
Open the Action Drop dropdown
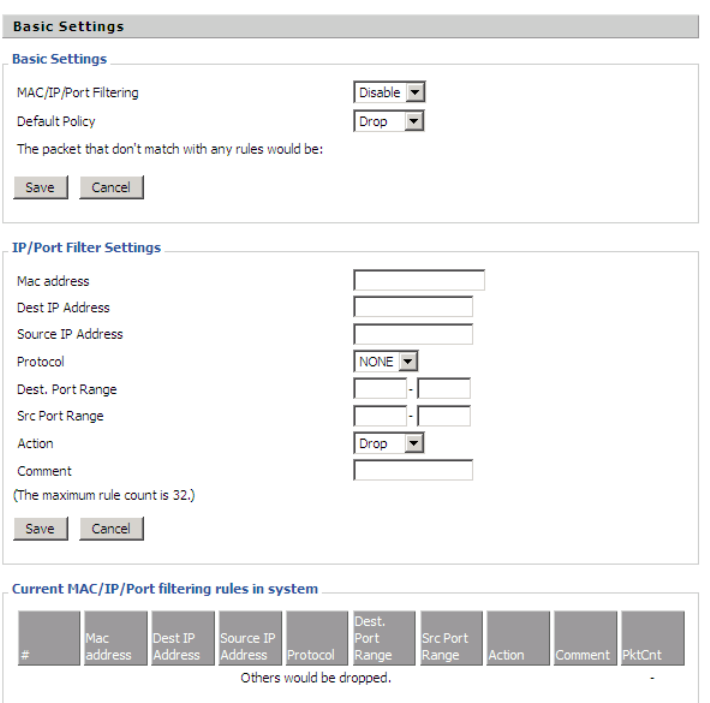[x=389, y=444]
